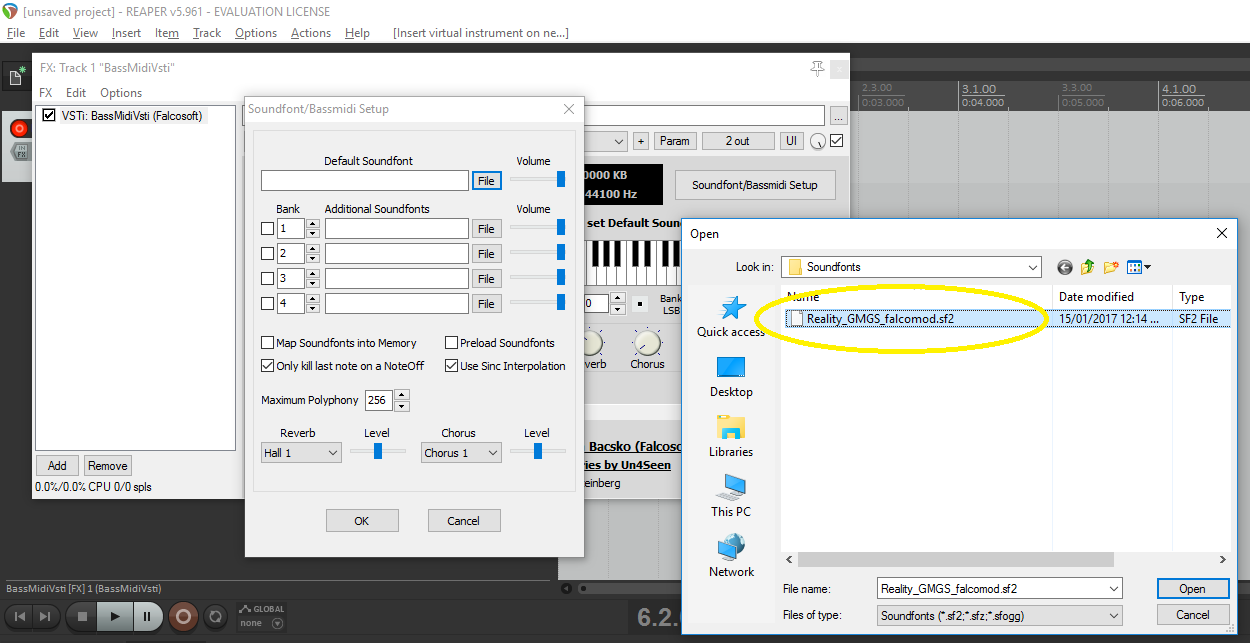Pin the FX Track 1 window on top
Screen dimensions: 1250x643
[x=817, y=68]
